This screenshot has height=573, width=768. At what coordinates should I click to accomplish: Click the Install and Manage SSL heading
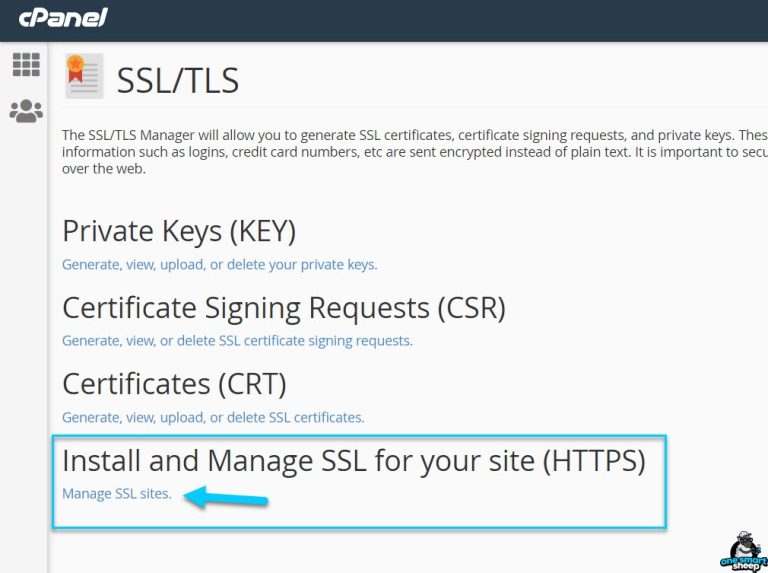click(353, 460)
